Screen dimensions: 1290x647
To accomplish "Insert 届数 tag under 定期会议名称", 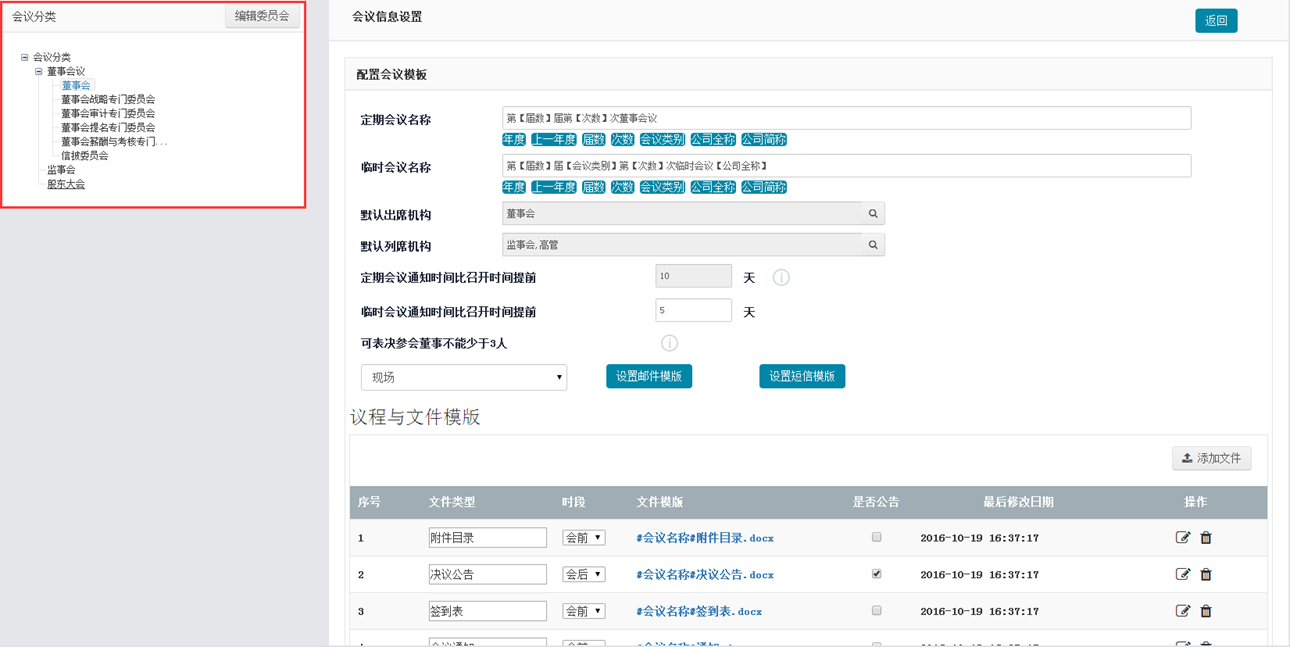I will pyautogui.click(x=594, y=139).
